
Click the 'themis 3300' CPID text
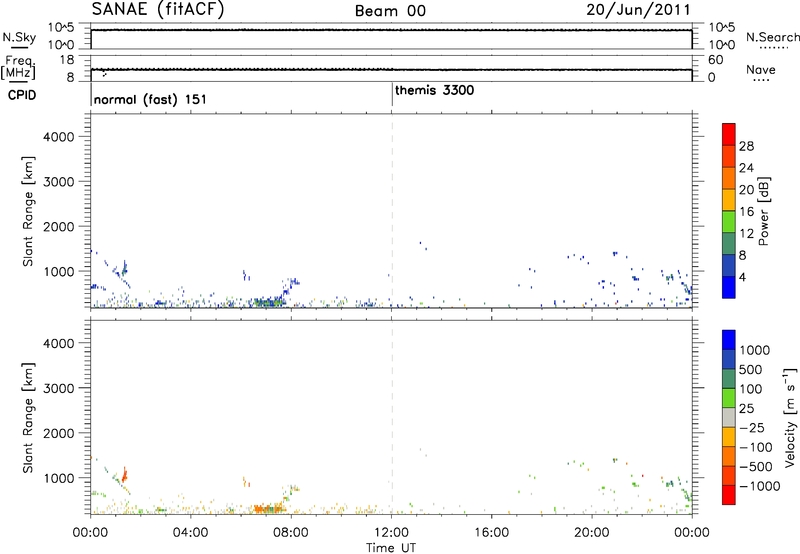click(435, 90)
